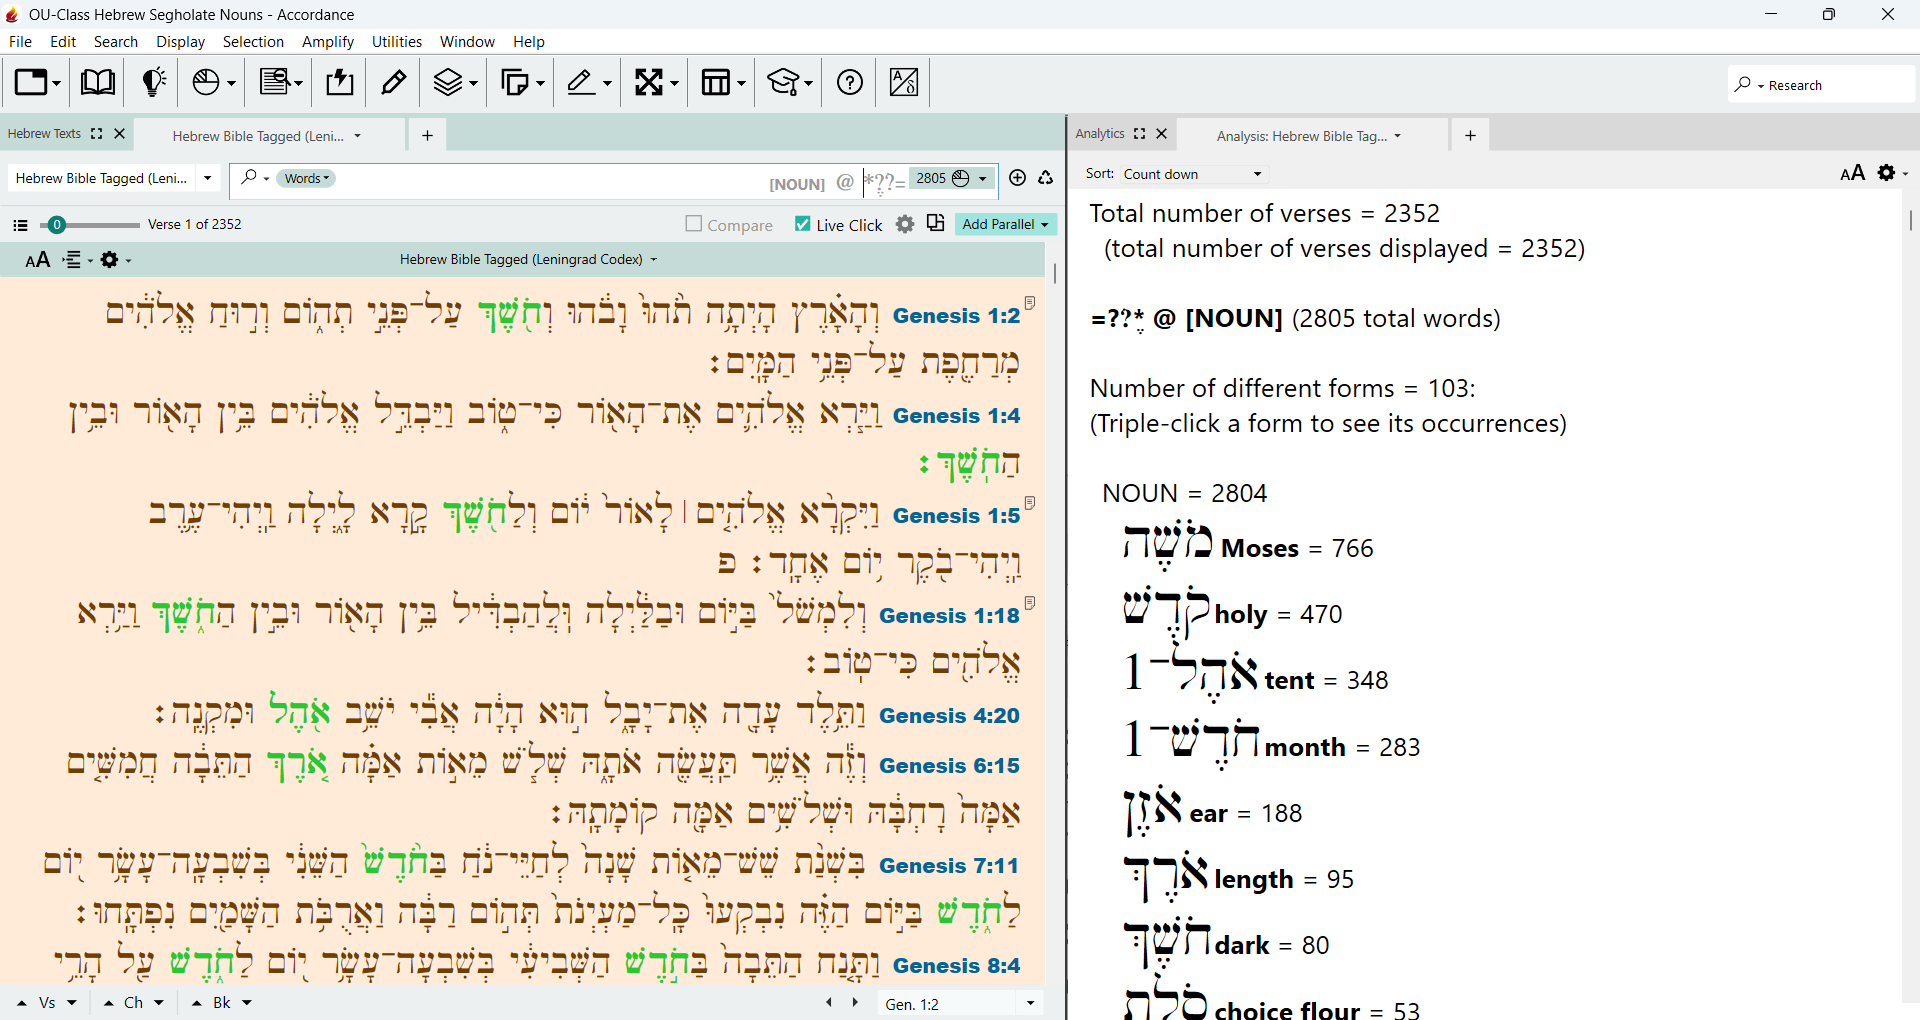
Task: Open the Add Parallel dropdown
Action: (1005, 224)
